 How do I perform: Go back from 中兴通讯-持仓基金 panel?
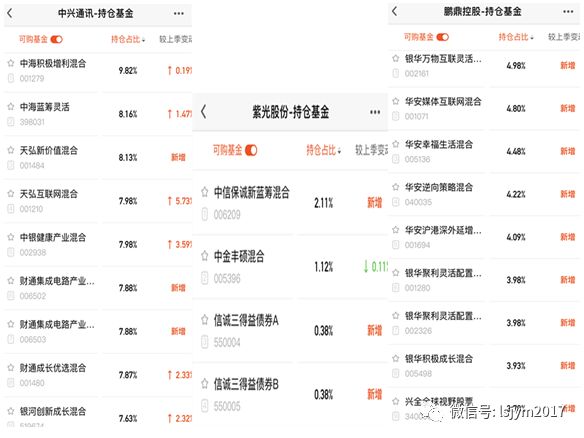pos(10,13)
